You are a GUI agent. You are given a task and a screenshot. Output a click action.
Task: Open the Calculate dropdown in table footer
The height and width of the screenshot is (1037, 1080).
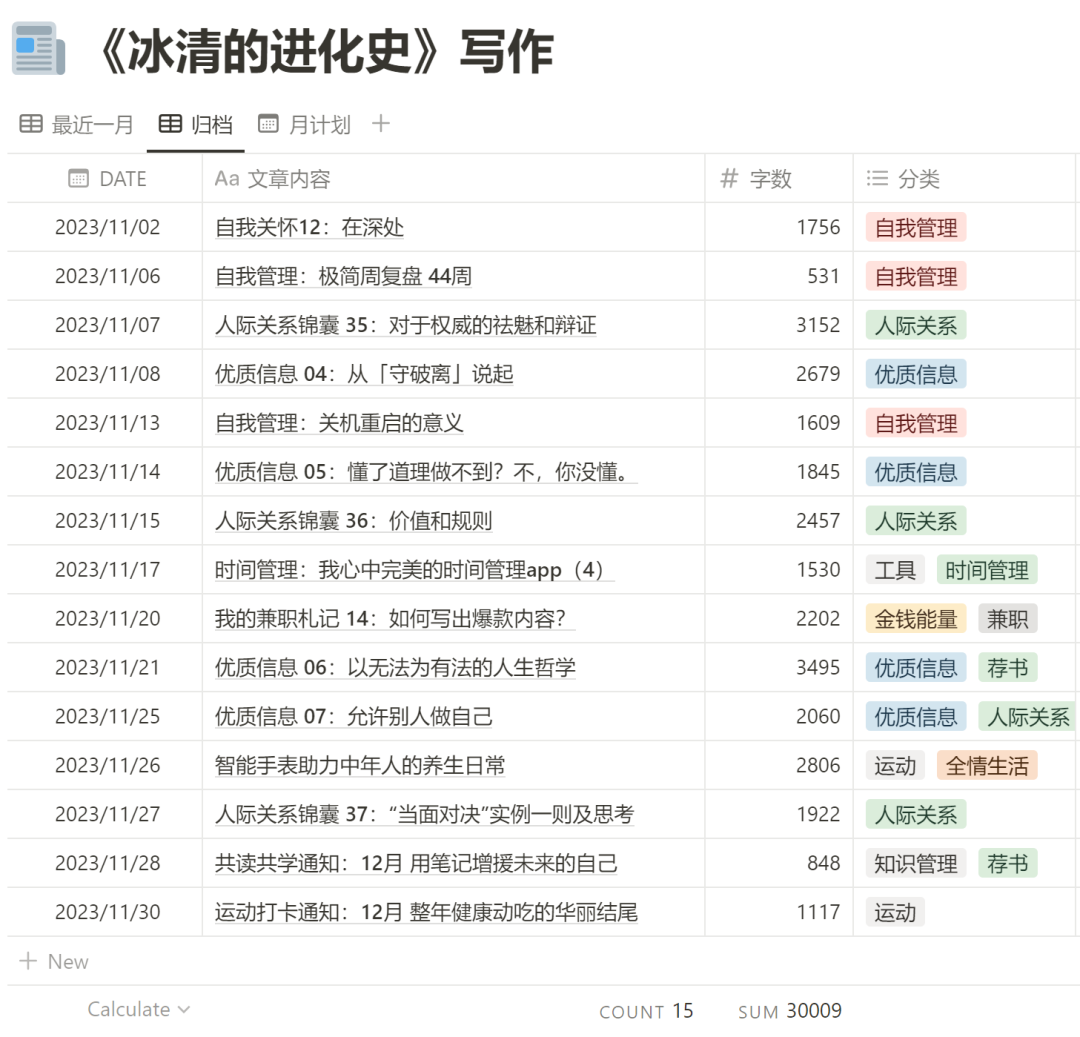pyautogui.click(x=138, y=1009)
